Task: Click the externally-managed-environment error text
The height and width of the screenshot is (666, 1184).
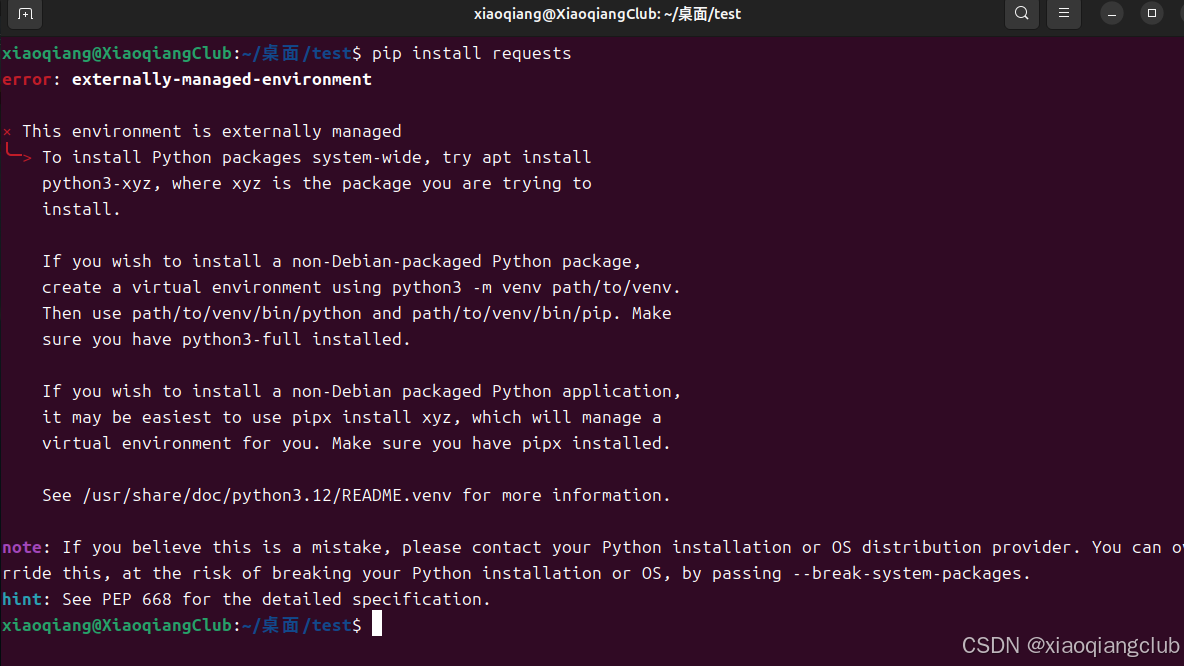Action: point(221,79)
